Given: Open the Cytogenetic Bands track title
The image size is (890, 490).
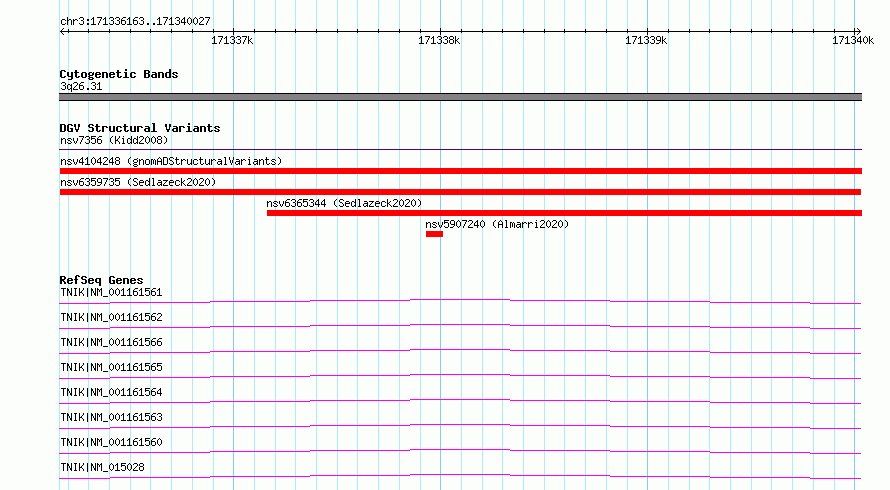Looking at the screenshot, I should [119, 74].
